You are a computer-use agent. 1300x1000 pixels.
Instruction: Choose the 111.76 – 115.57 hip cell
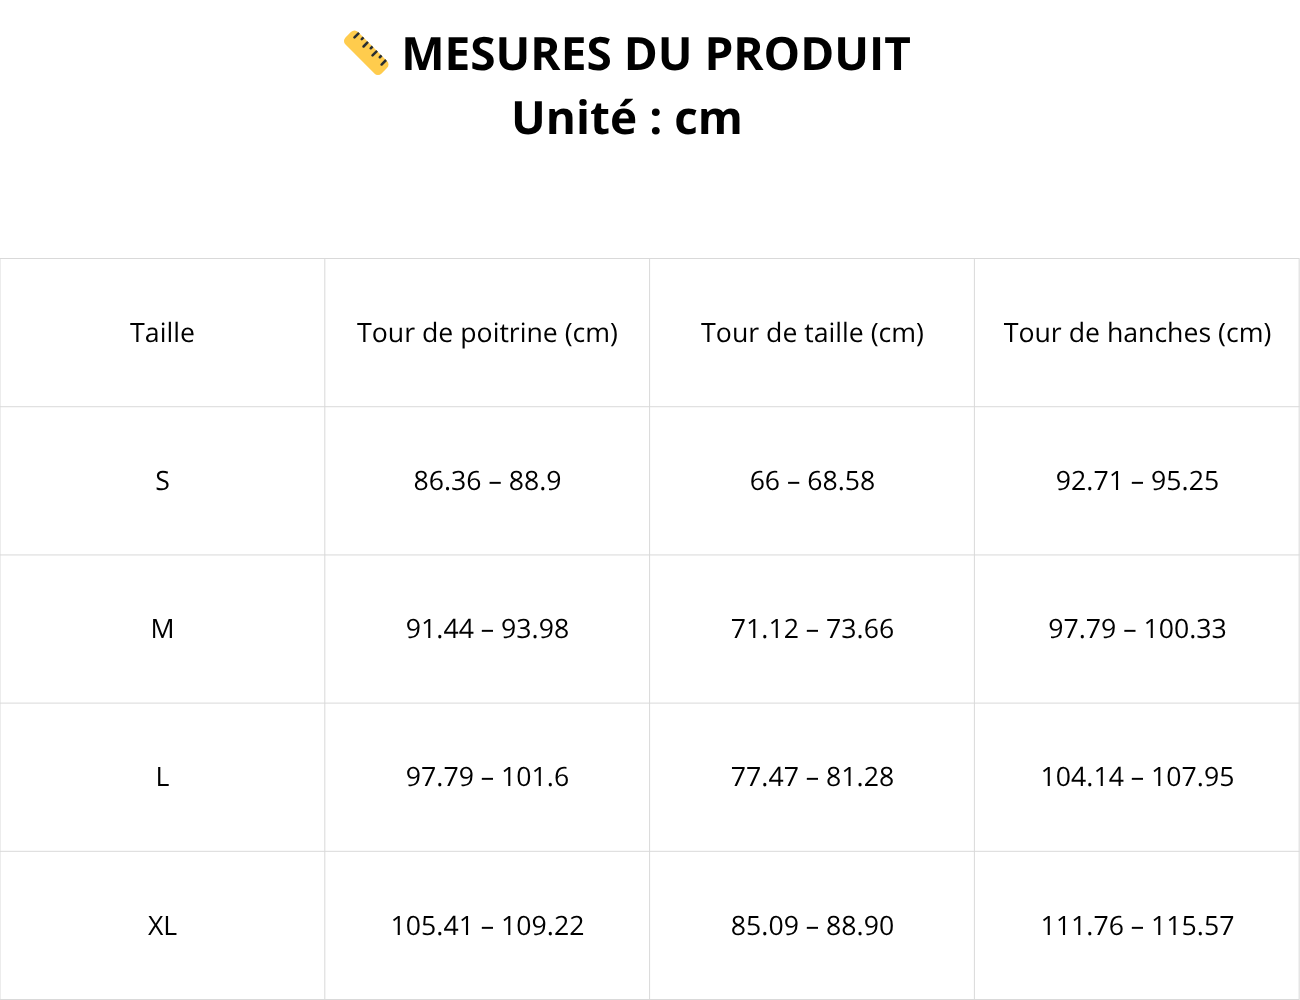pos(1137,926)
